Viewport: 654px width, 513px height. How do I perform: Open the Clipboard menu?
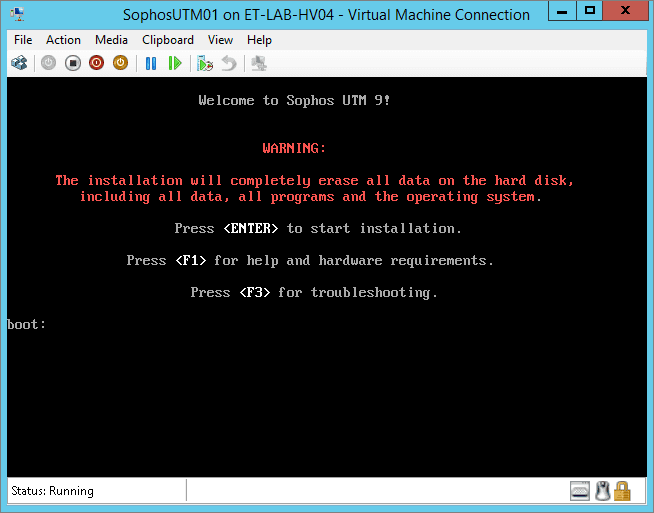click(168, 40)
